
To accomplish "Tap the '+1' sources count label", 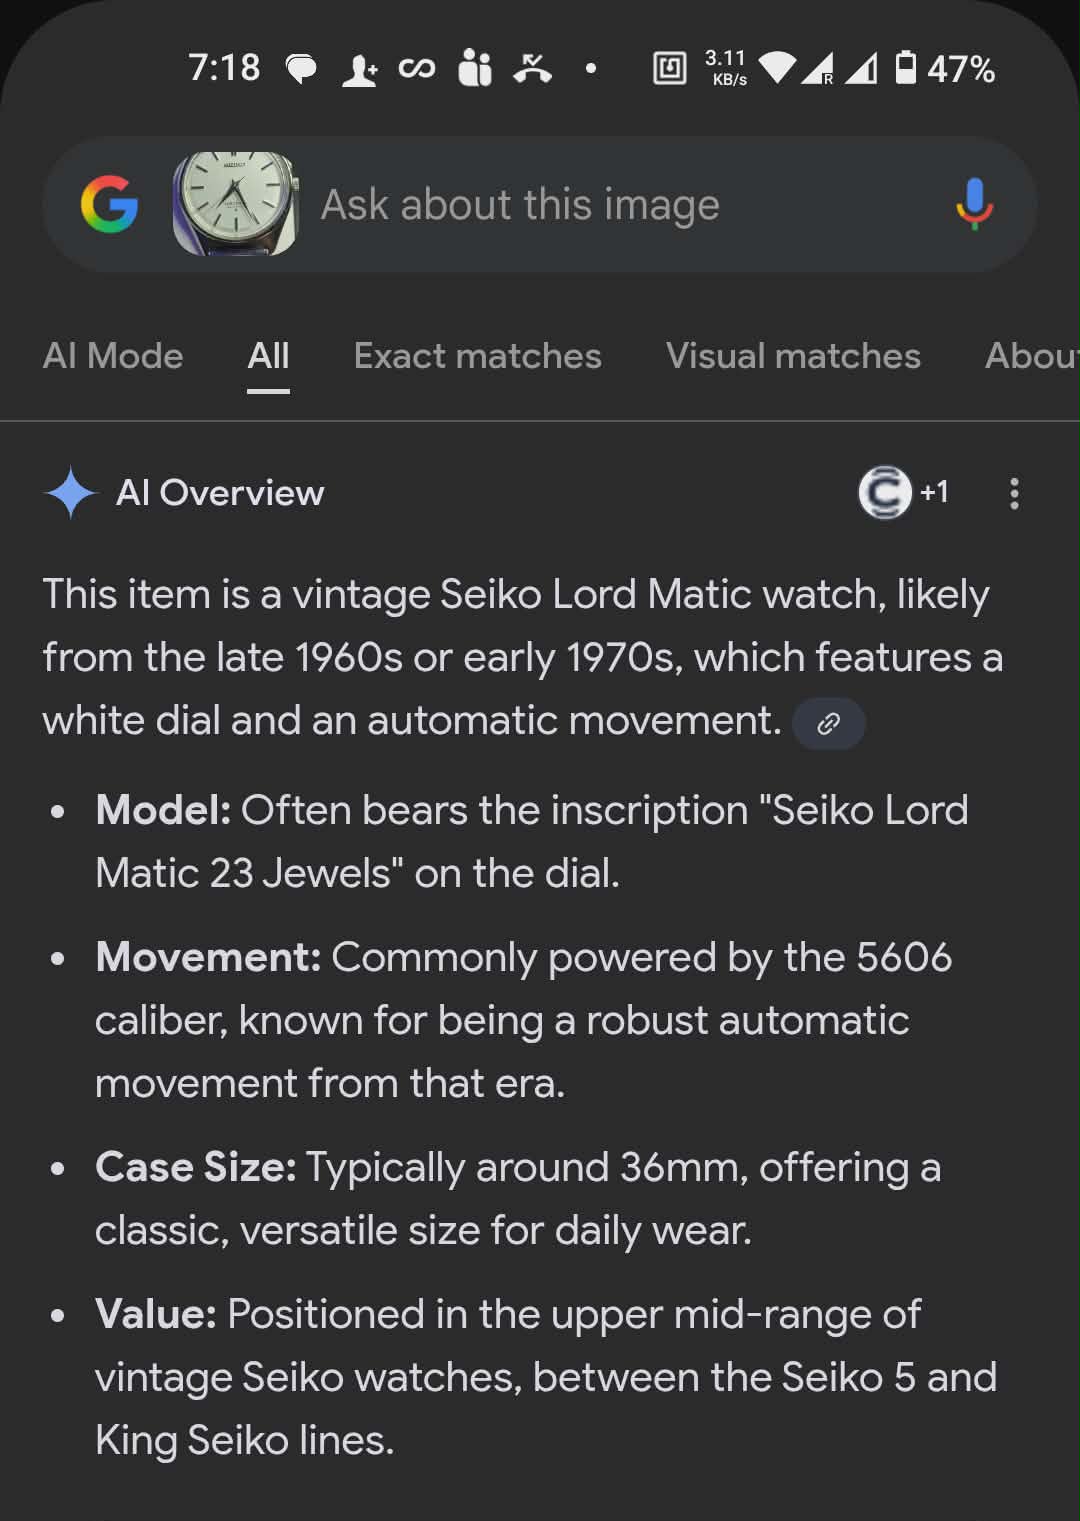I will (934, 492).
